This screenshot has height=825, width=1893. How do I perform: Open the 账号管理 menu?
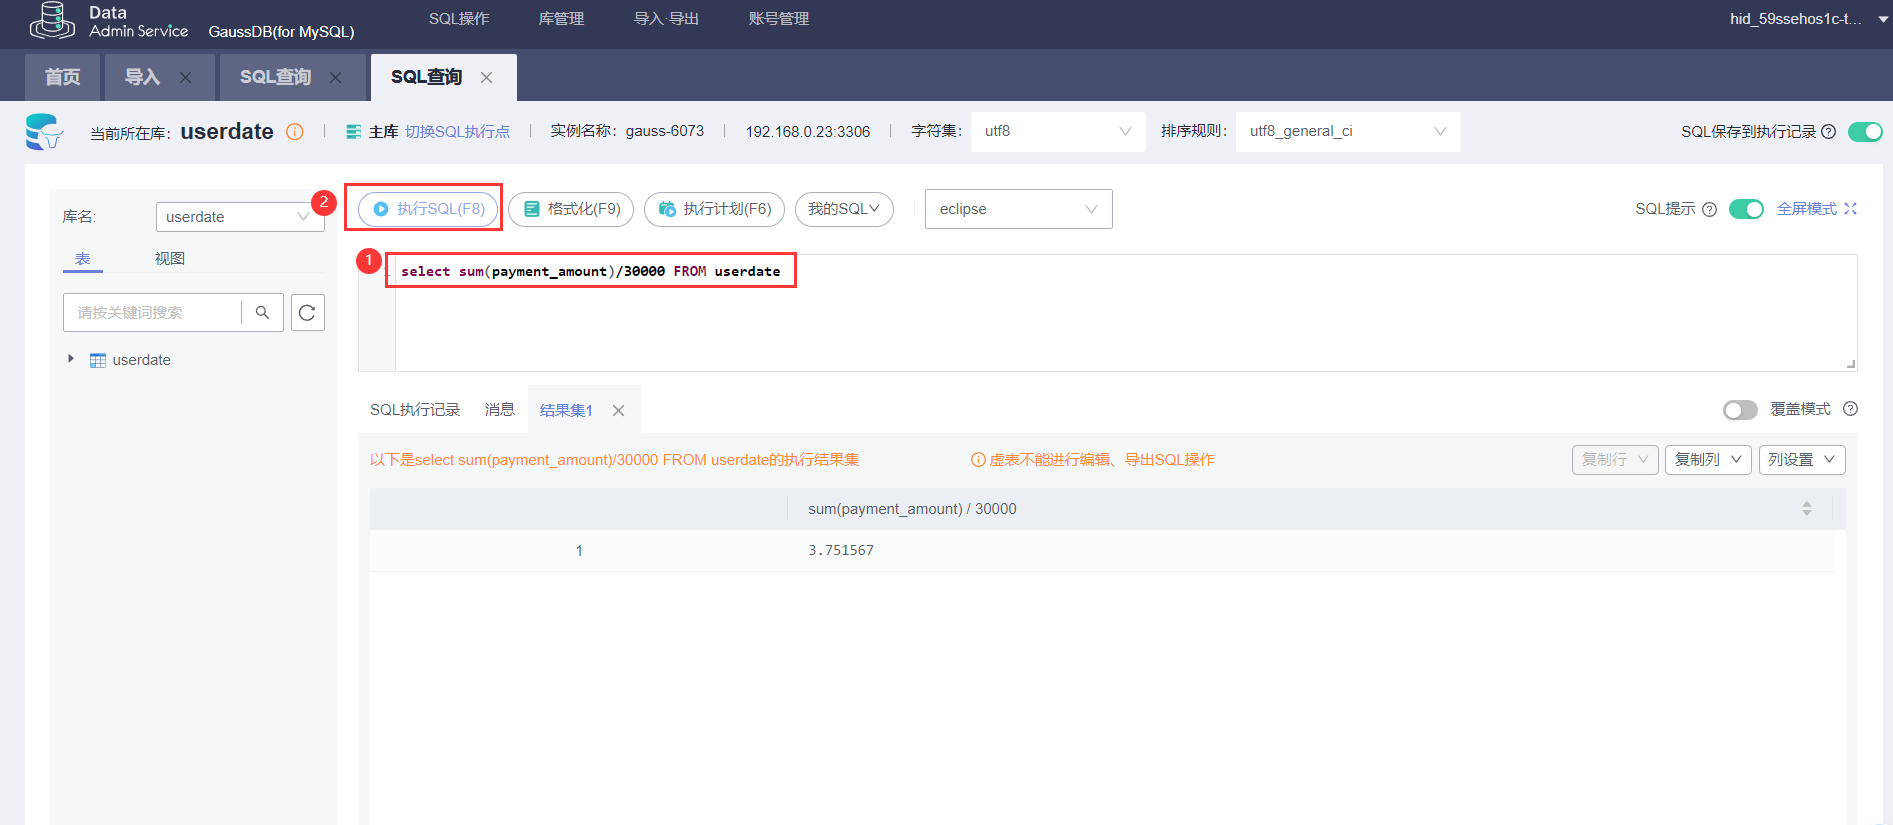pyautogui.click(x=779, y=19)
